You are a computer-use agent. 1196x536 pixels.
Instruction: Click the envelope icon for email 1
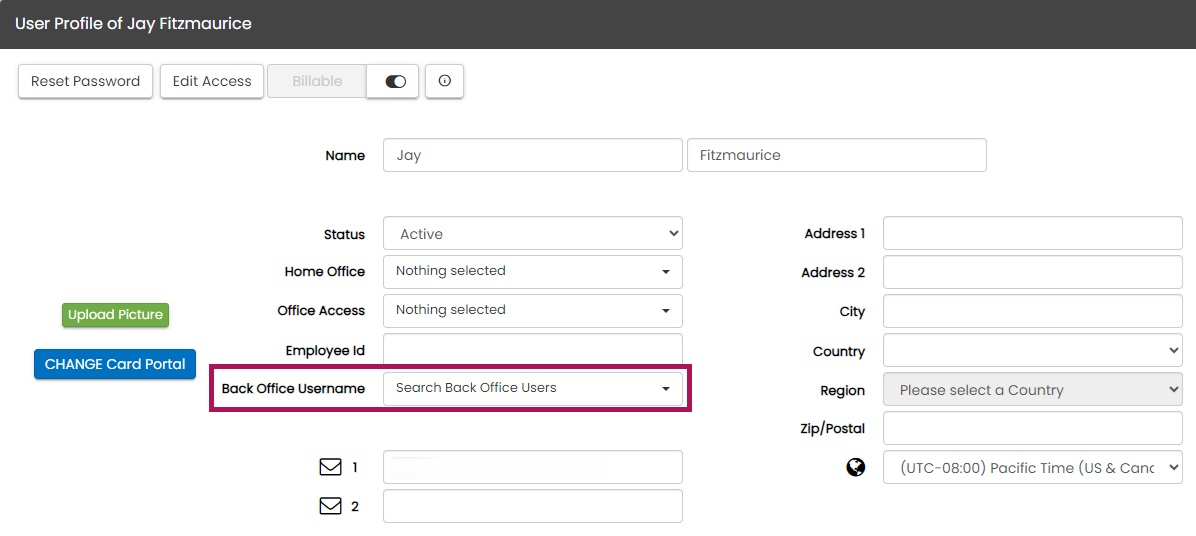[330, 467]
